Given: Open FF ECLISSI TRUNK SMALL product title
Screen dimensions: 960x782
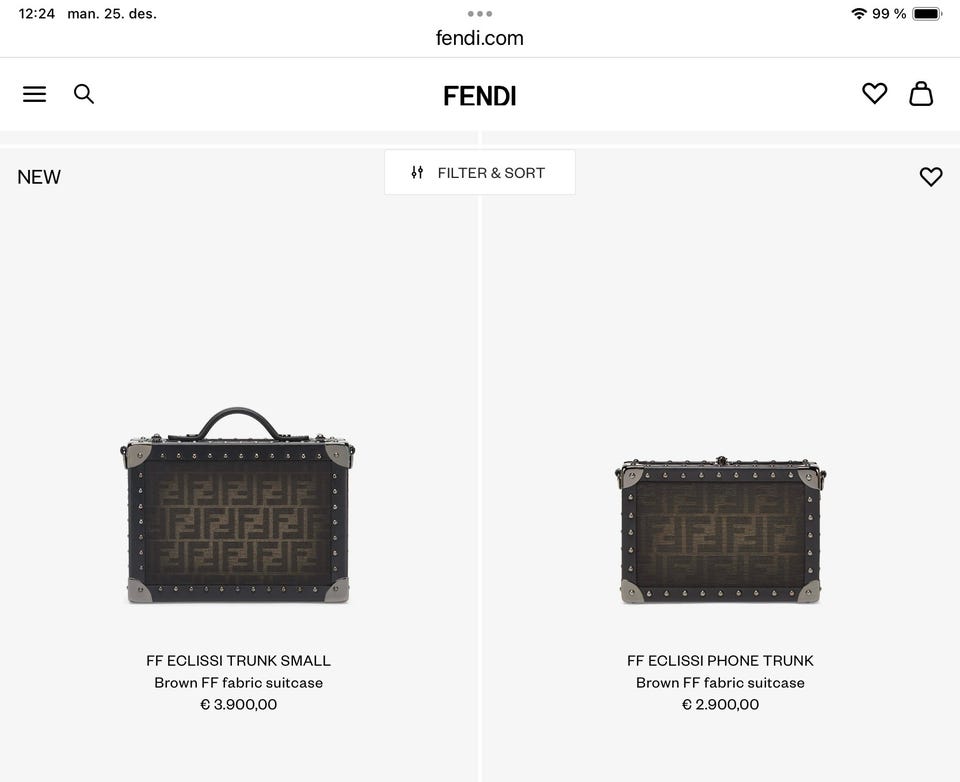Looking at the screenshot, I should click(238, 660).
